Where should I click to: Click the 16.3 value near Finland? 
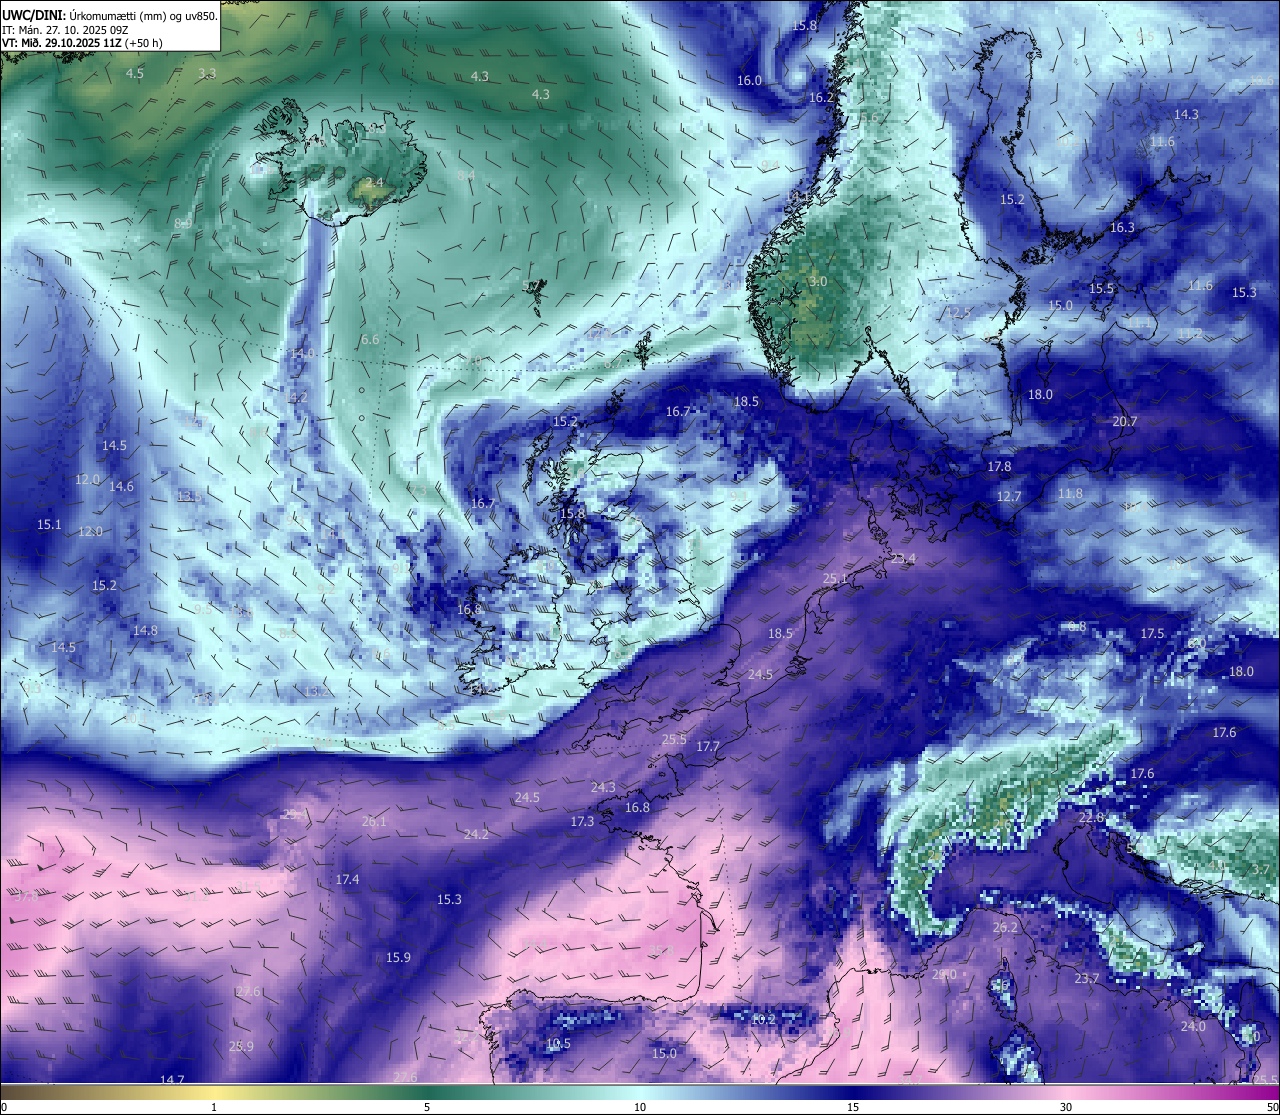click(x=1122, y=228)
